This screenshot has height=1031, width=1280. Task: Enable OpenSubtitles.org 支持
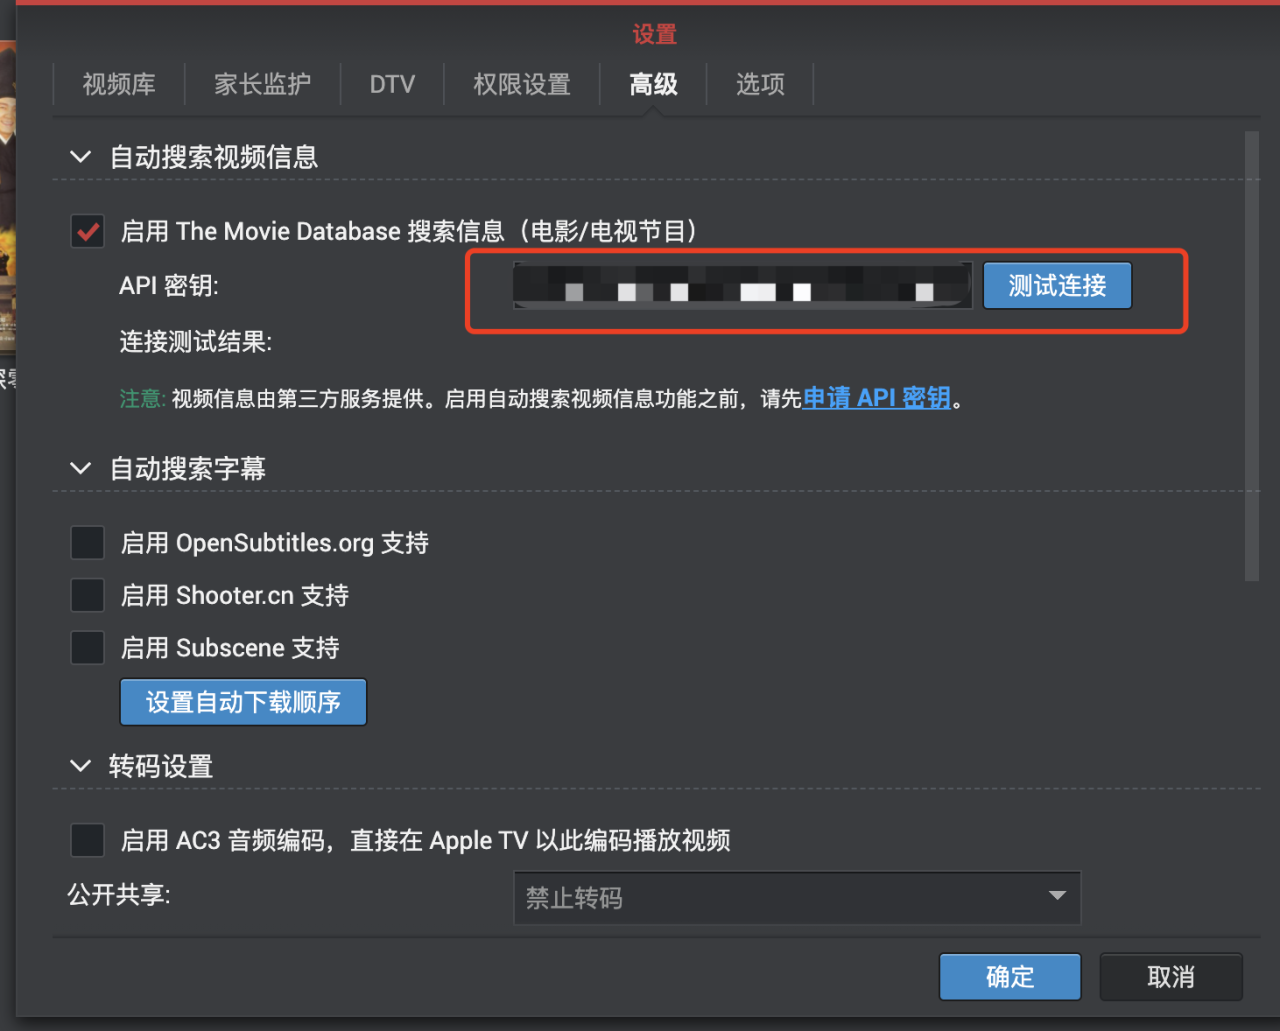point(87,542)
